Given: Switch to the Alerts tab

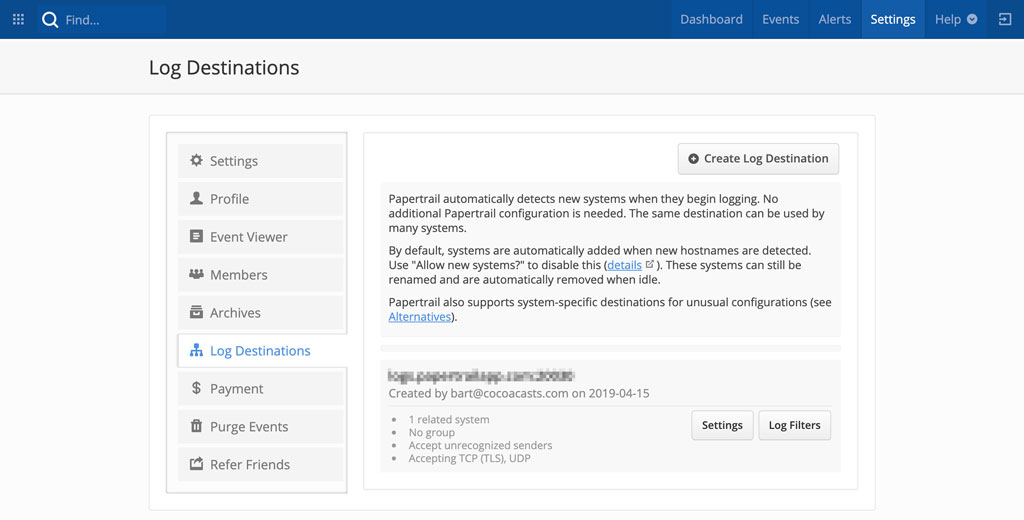Looking at the screenshot, I should (835, 20).
